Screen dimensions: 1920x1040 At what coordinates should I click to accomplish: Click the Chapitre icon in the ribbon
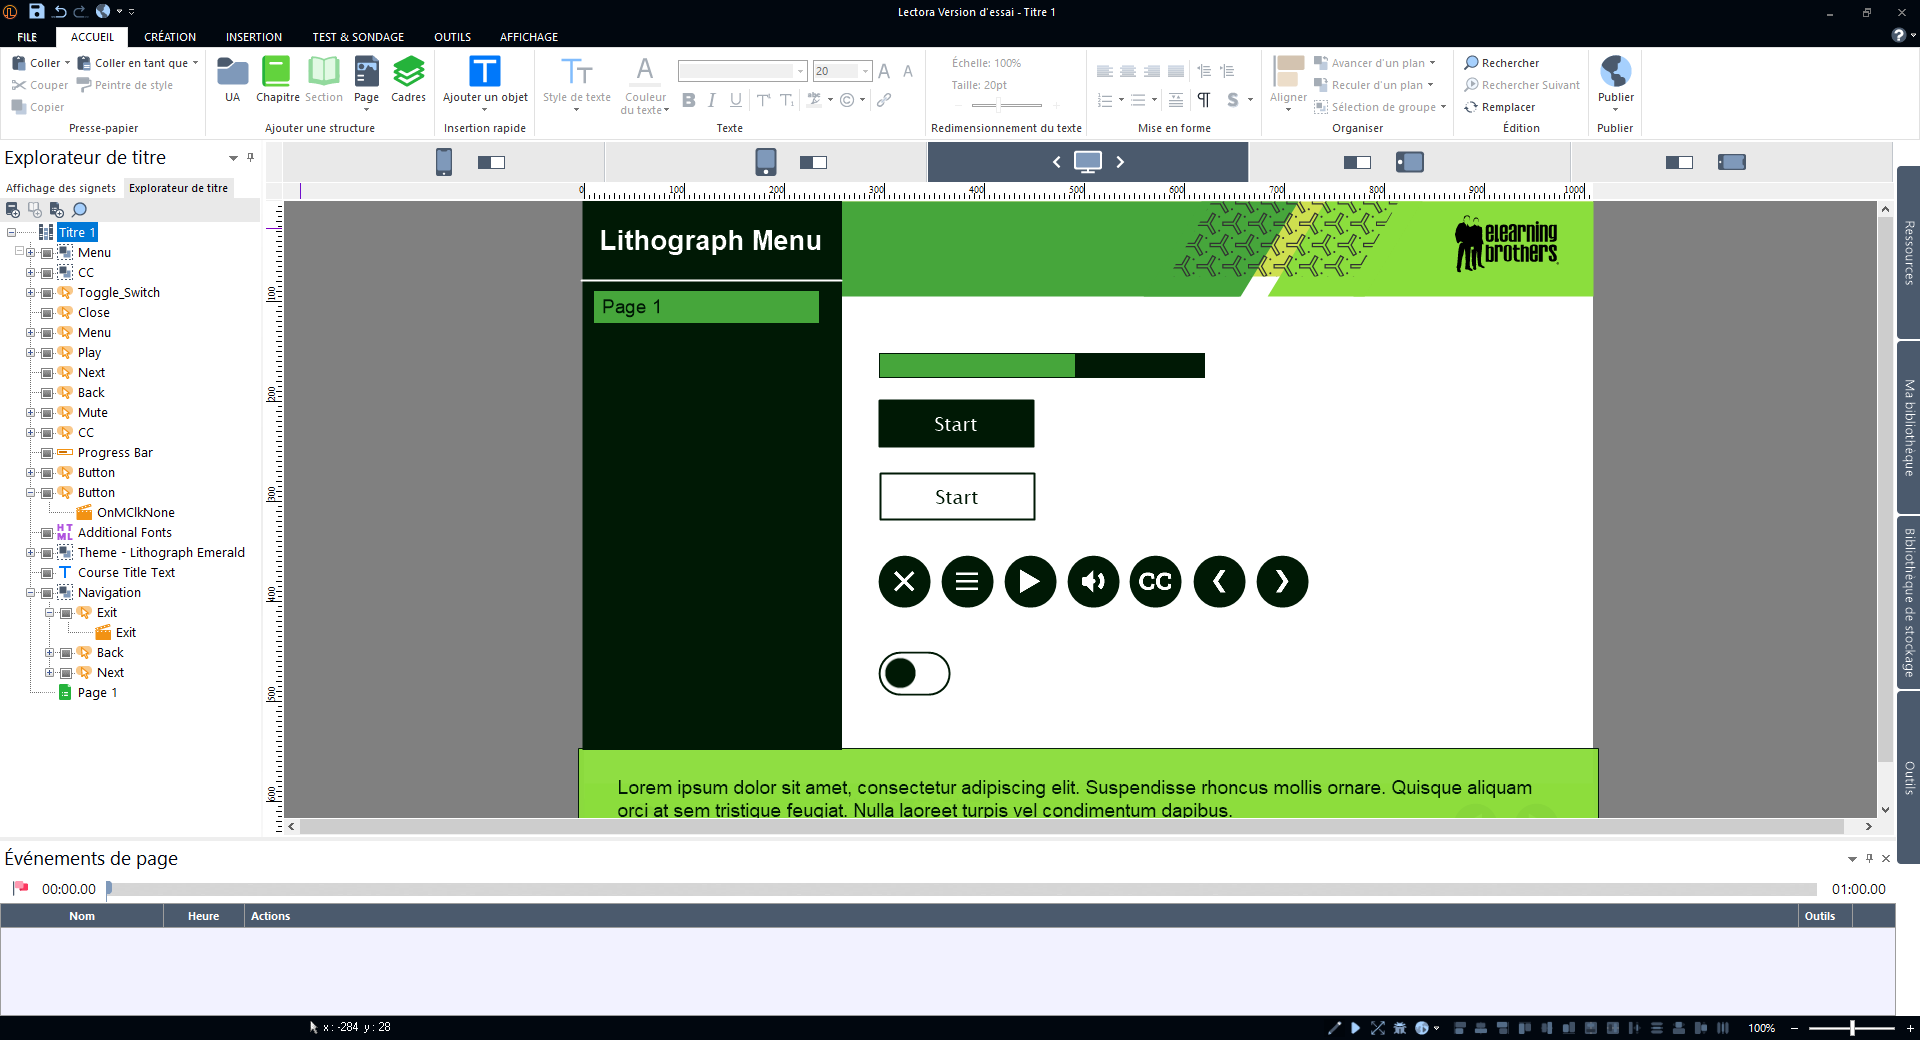tap(276, 73)
